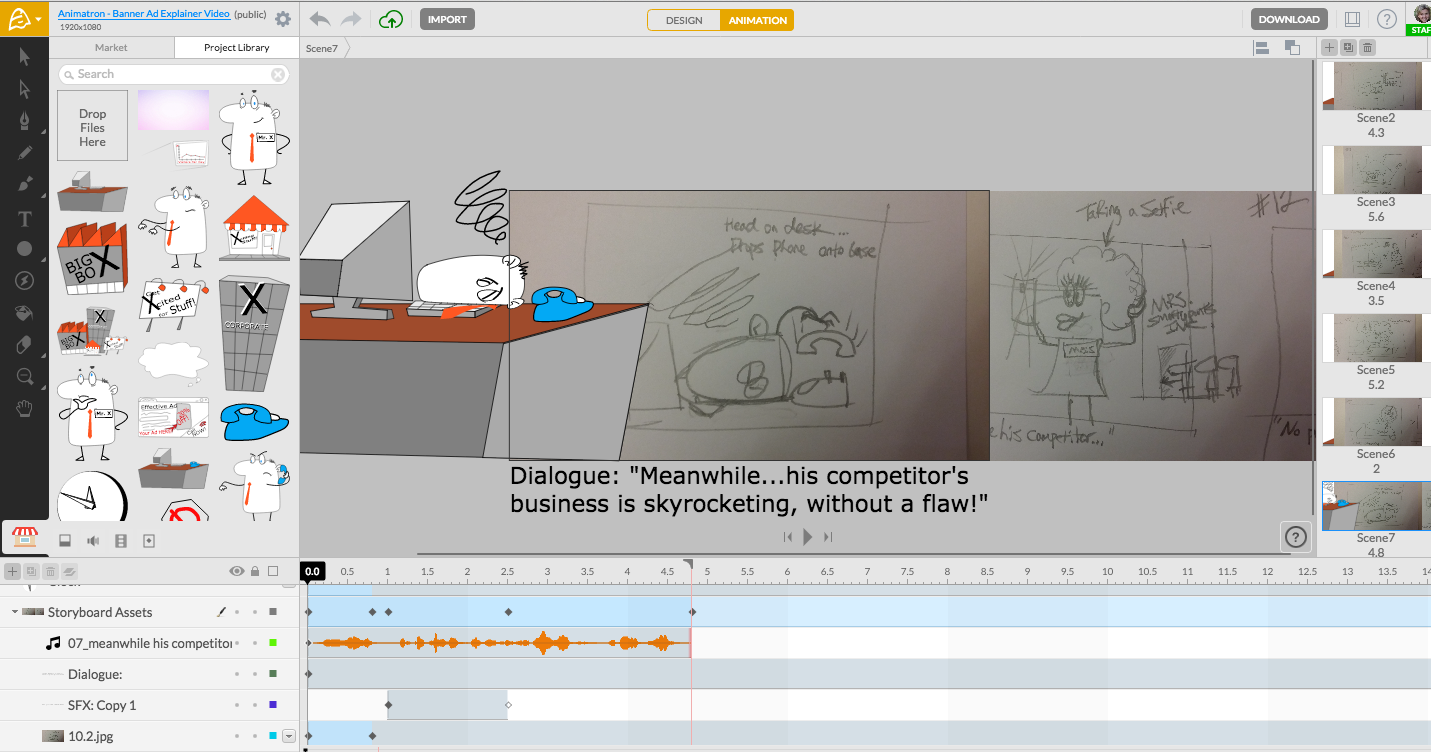Select the Pencil tool

point(24,153)
